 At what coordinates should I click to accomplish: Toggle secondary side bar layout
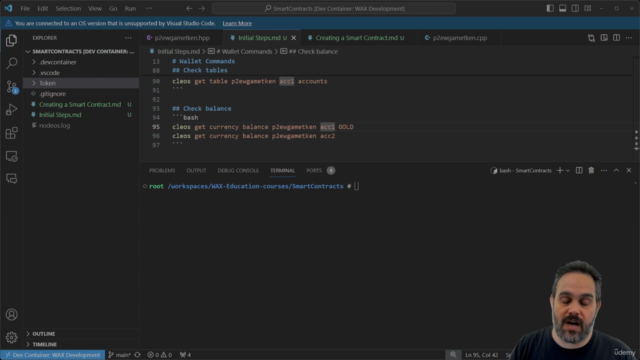(x=575, y=9)
